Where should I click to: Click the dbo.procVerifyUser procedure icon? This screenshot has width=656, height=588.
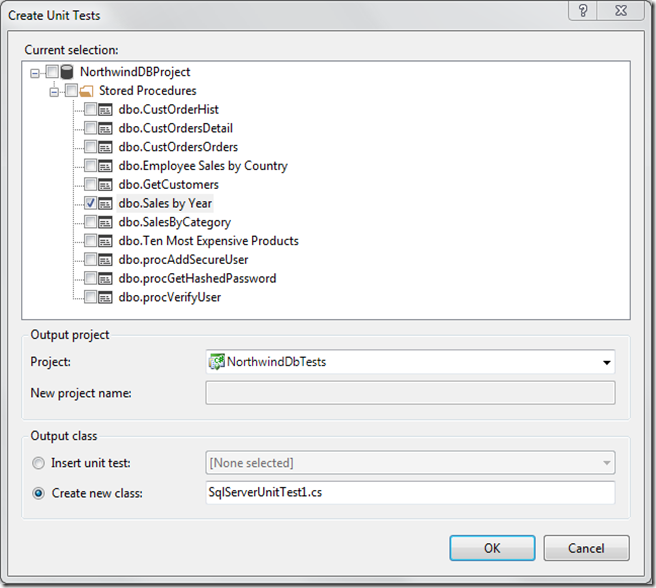coord(105,298)
